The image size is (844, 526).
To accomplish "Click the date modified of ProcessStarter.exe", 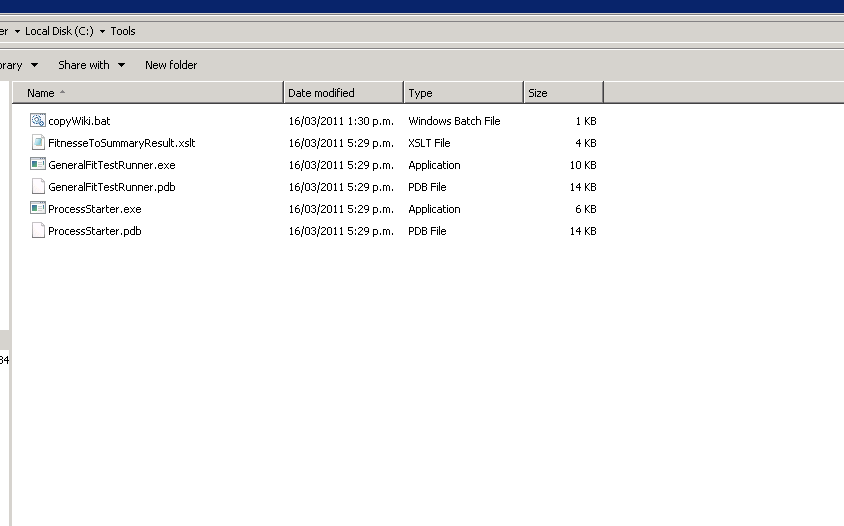I will (x=341, y=209).
